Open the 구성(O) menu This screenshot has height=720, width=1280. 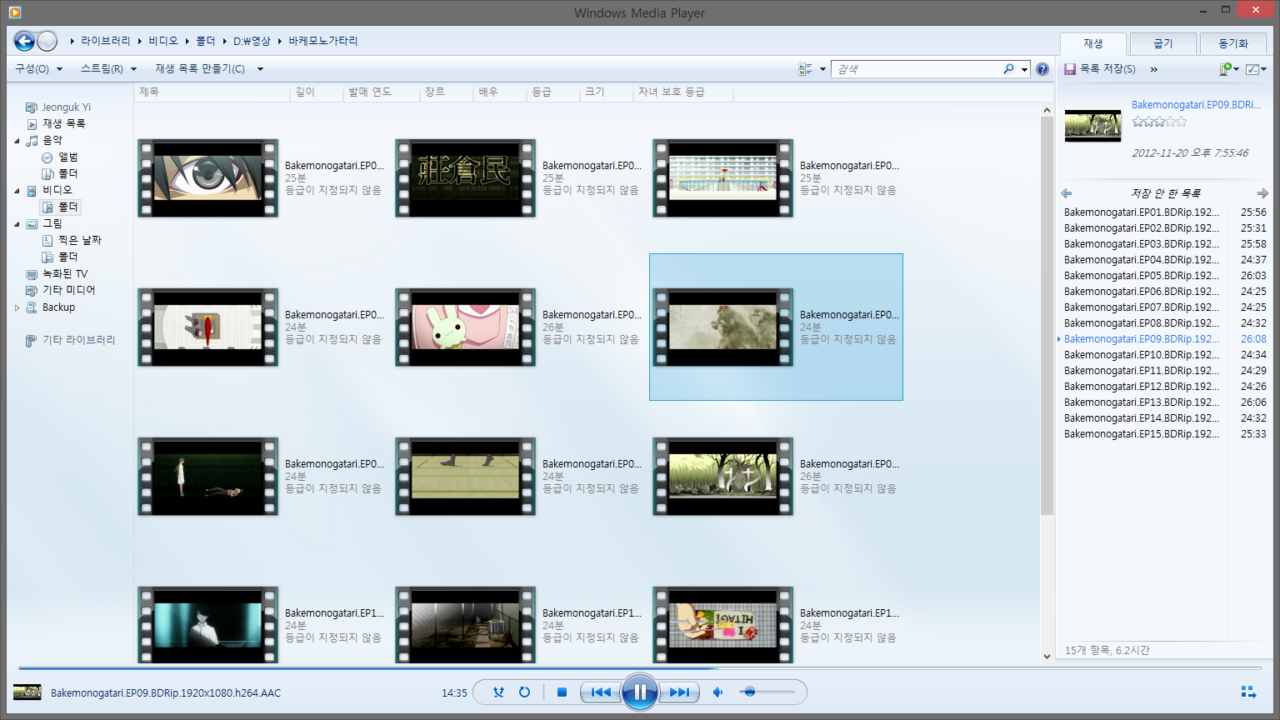[39, 69]
